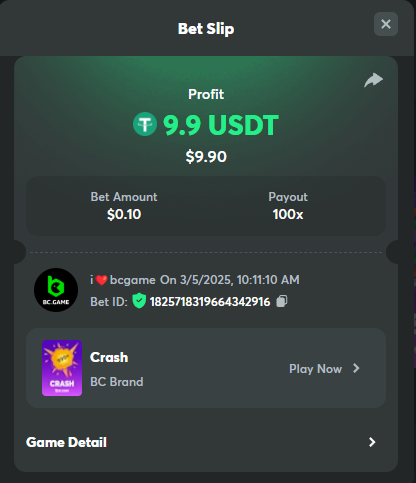
Task: Click the share arrow icon
Action: [x=373, y=80]
